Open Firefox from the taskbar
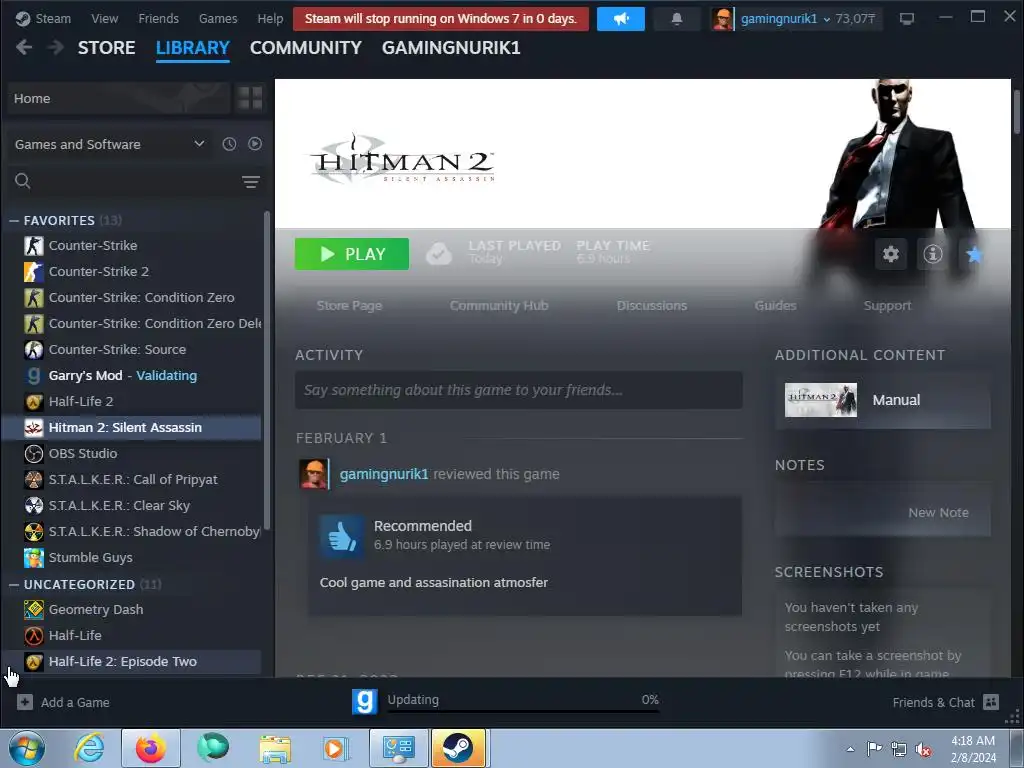This screenshot has height=768, width=1024. click(x=151, y=748)
